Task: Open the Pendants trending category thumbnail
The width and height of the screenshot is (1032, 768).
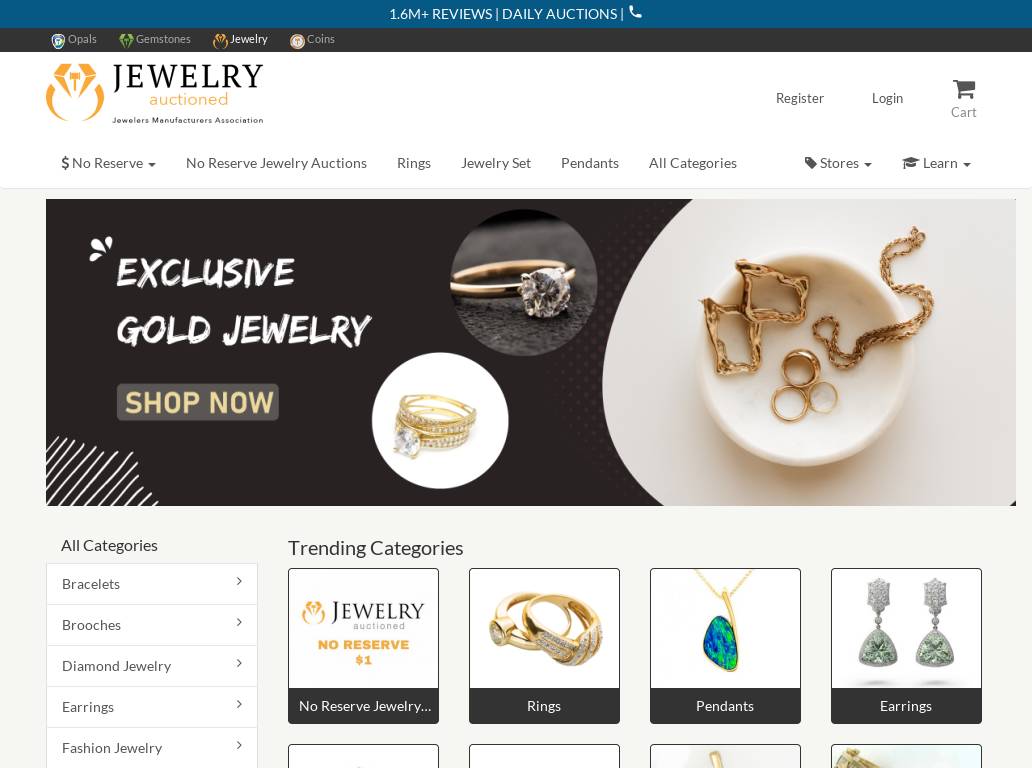Action: (725, 628)
